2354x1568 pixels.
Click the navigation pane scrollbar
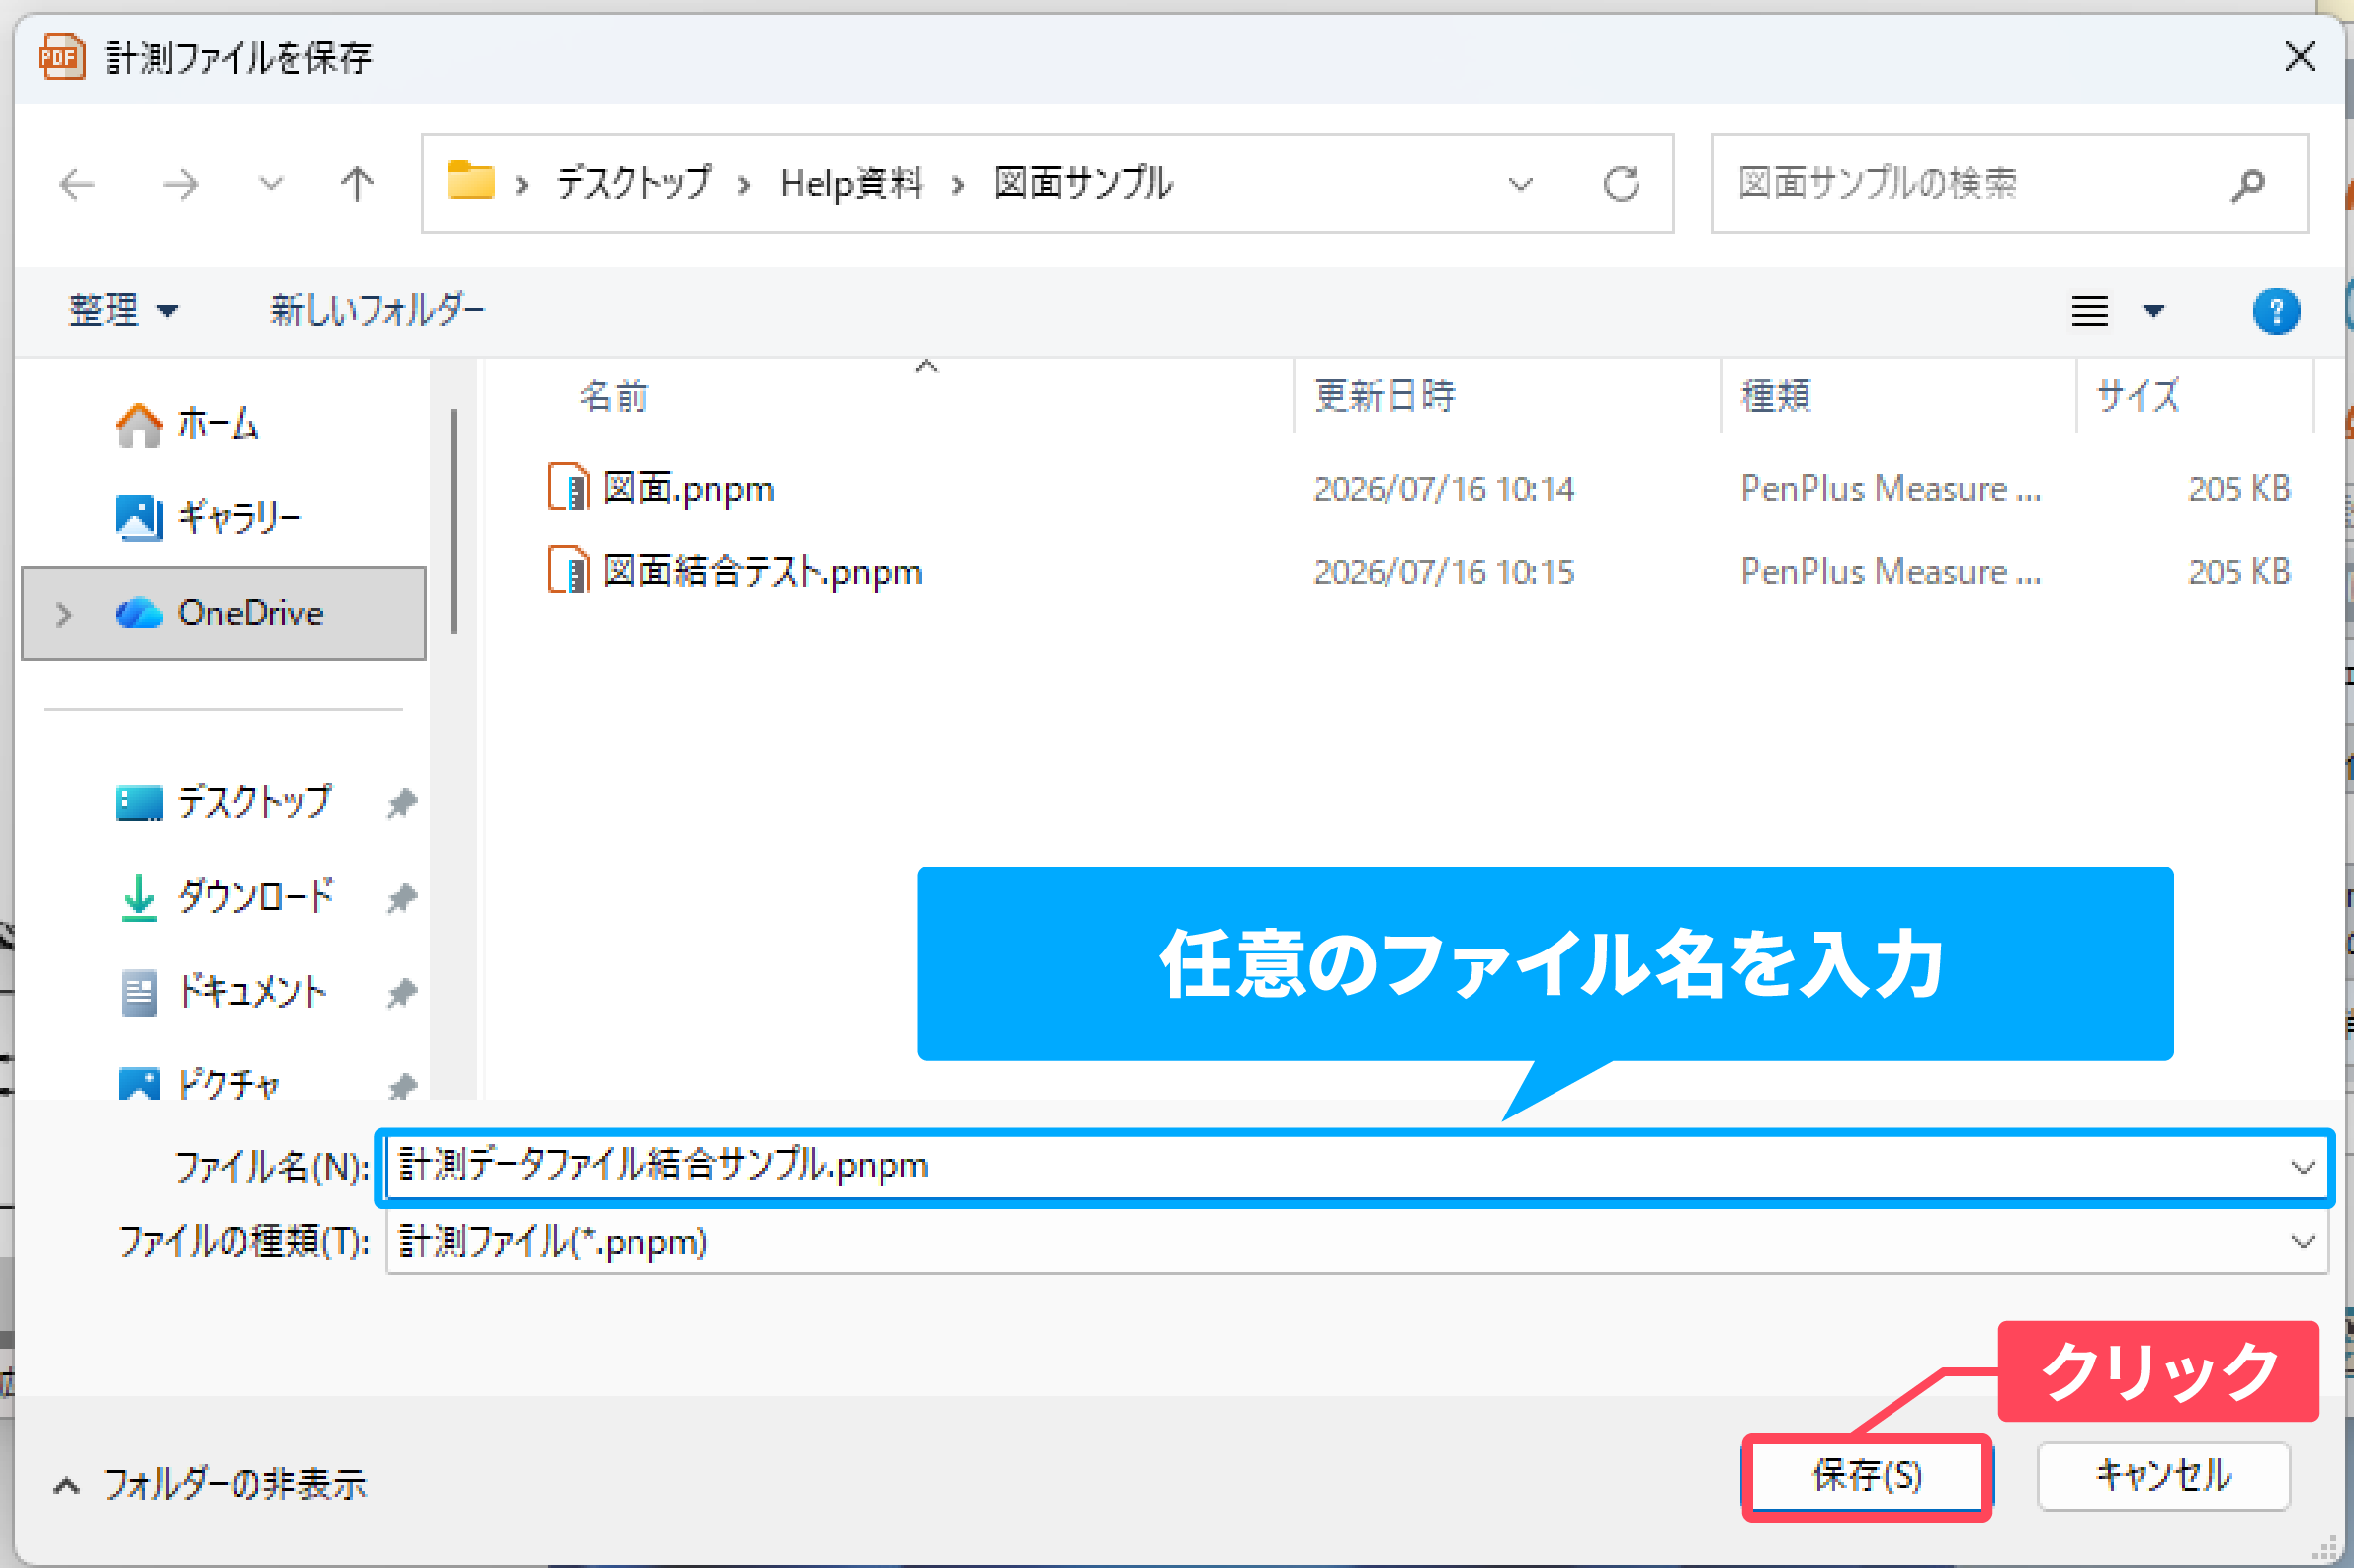[x=454, y=521]
